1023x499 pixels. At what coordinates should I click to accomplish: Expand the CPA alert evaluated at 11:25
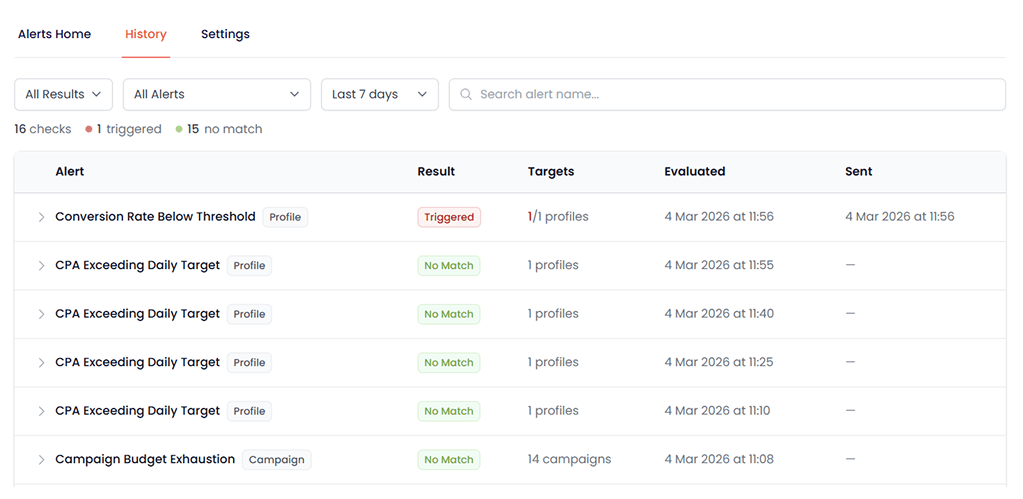(41, 363)
